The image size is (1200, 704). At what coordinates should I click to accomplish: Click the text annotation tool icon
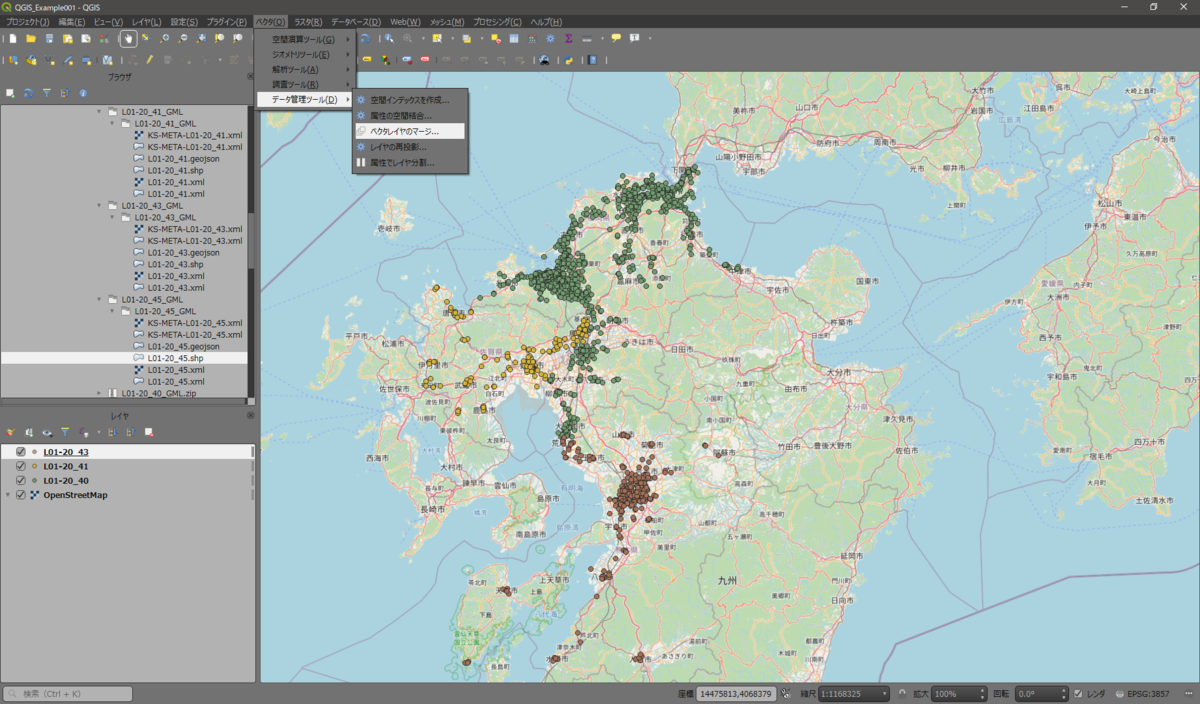tap(634, 38)
